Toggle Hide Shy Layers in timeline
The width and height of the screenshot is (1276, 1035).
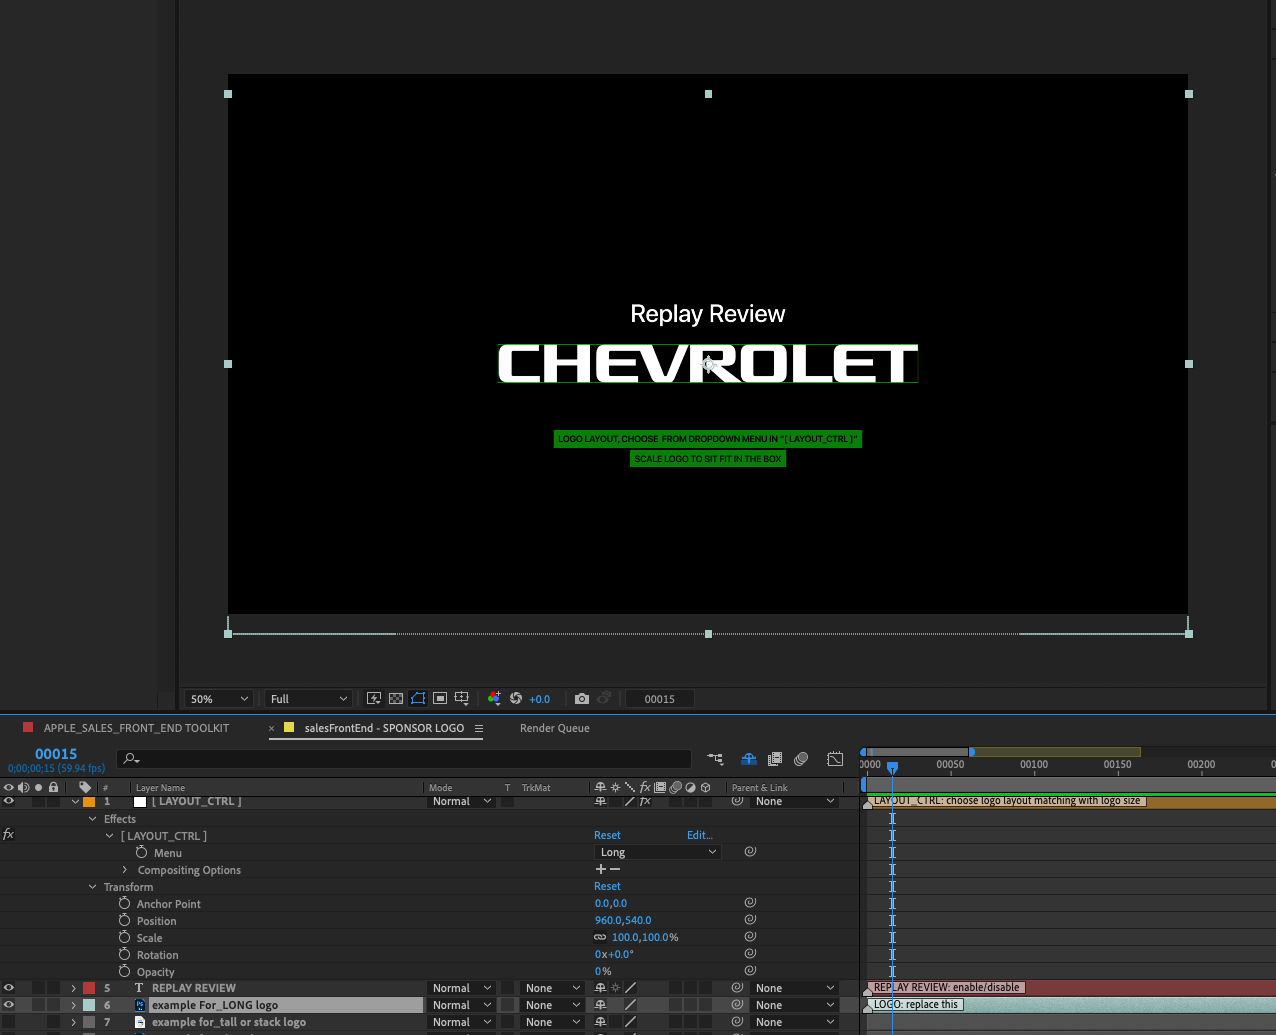748,759
